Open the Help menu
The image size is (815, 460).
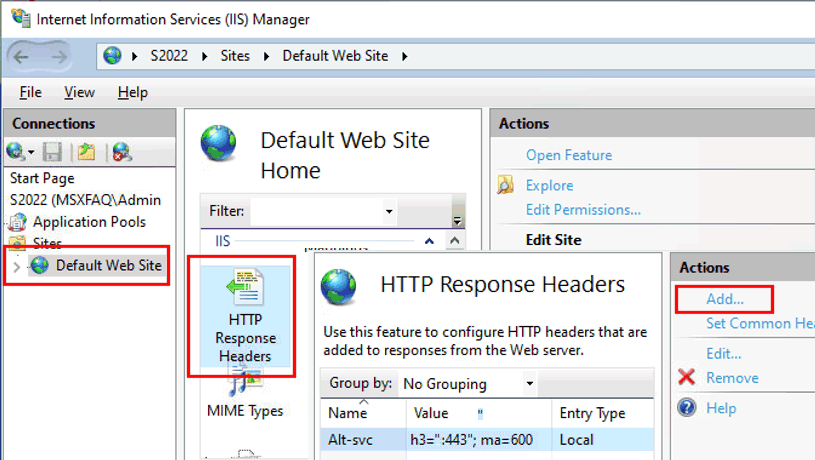pyautogui.click(x=133, y=93)
